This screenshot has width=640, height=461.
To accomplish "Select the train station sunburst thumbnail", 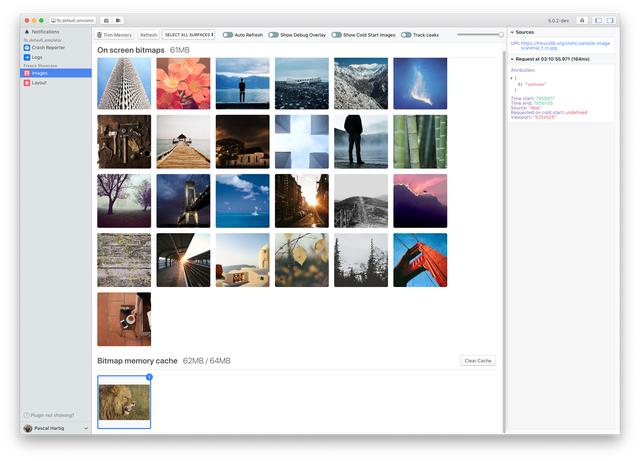I will click(183, 260).
